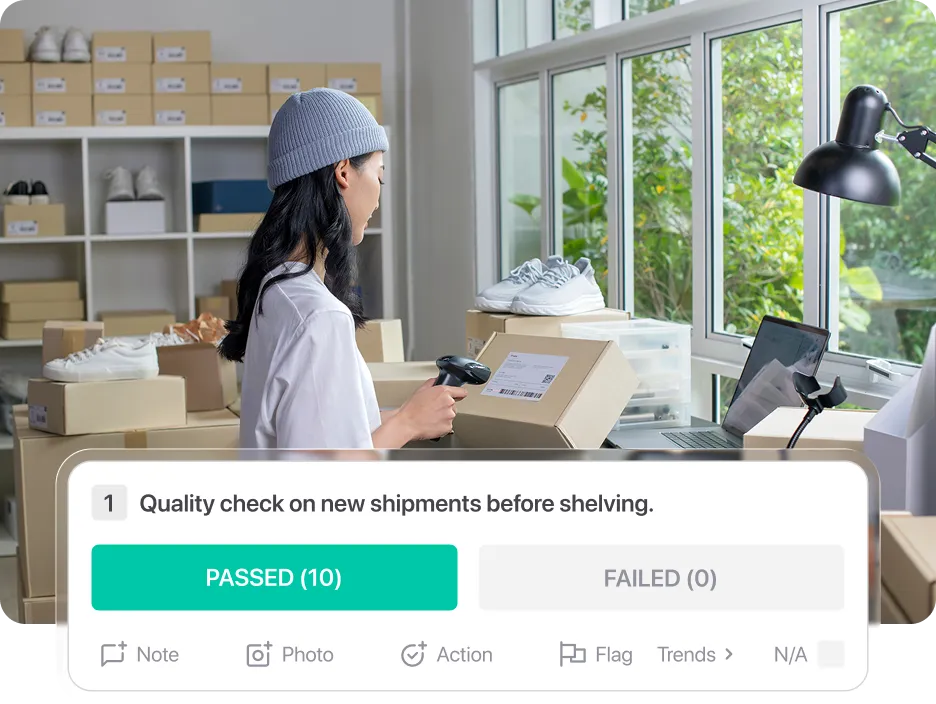Click the question number 1 badge
Viewport: 936px width, 704px height.
click(x=109, y=503)
